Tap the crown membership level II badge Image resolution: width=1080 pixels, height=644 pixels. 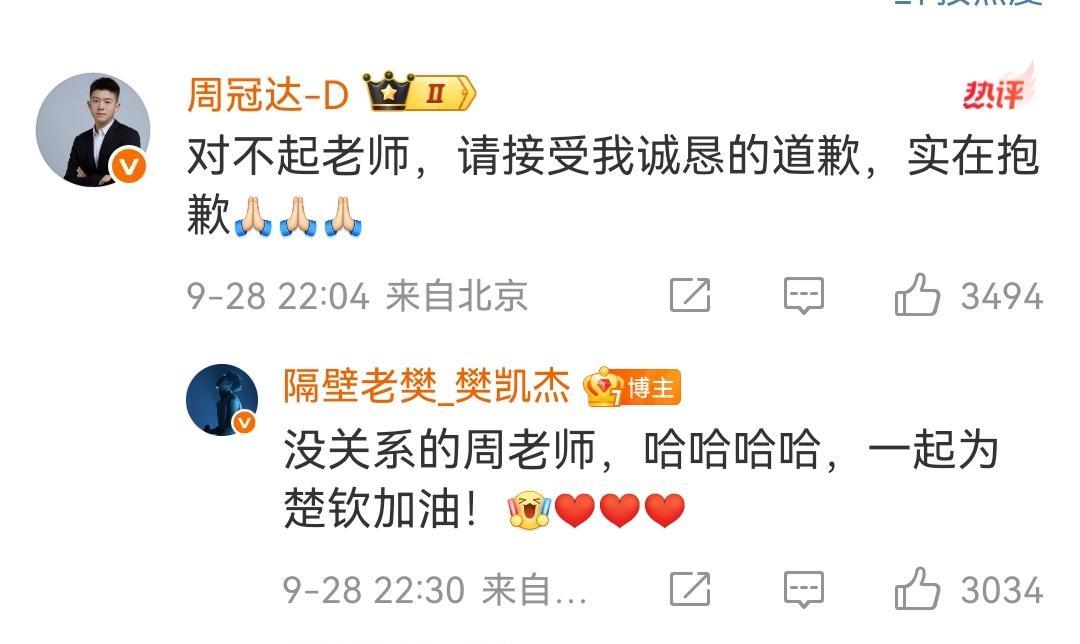point(419,91)
